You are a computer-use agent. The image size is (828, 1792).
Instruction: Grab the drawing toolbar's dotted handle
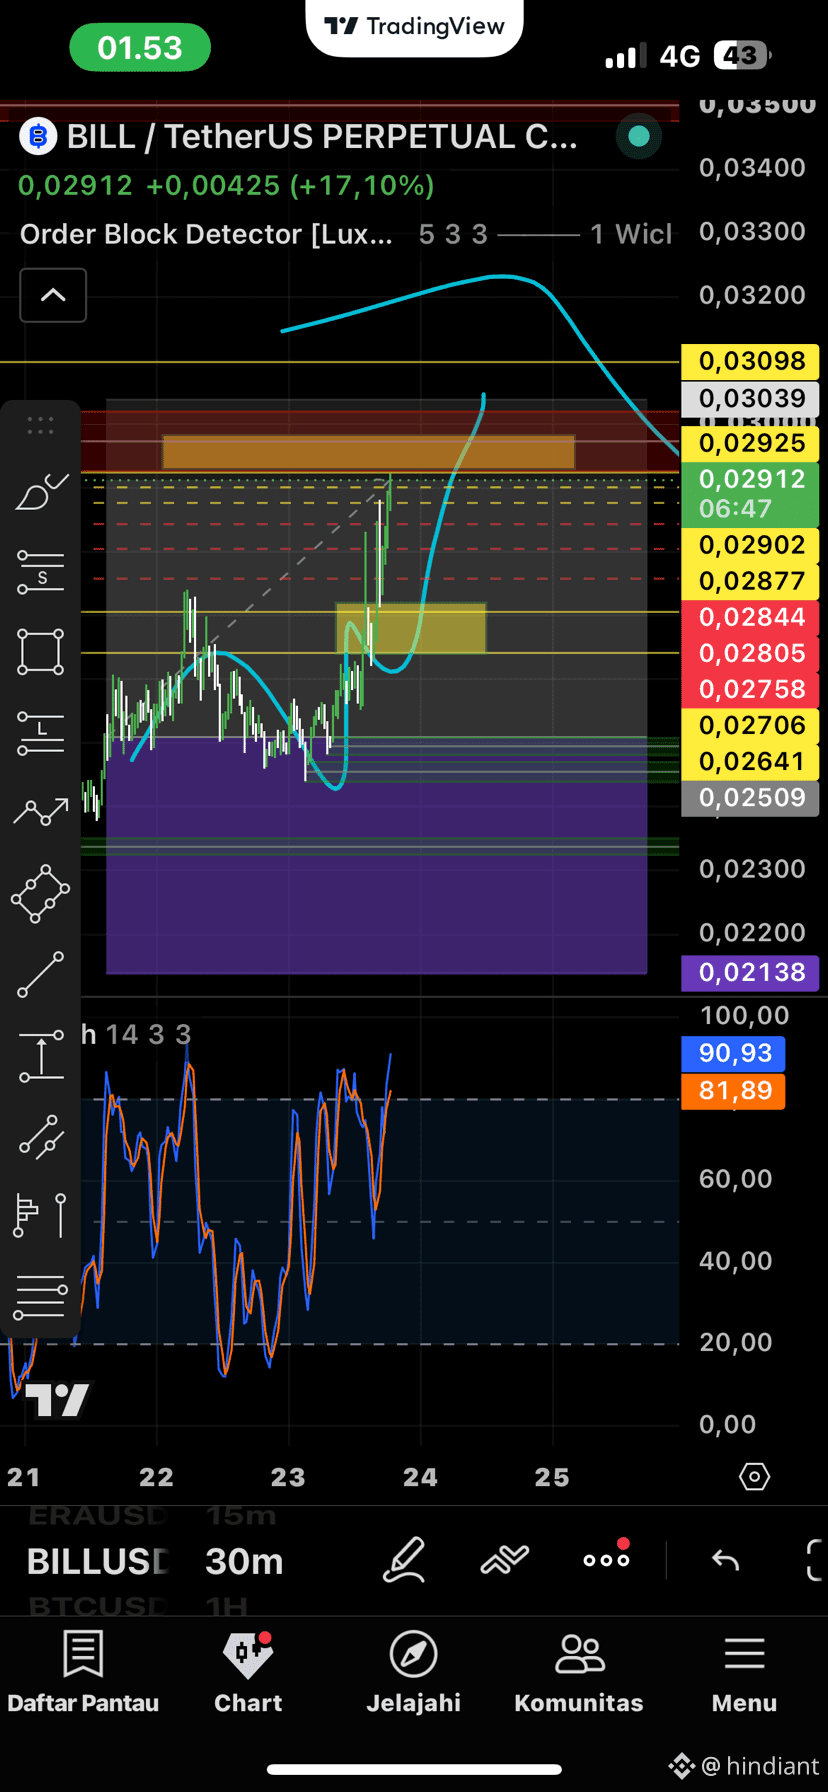[x=40, y=426]
